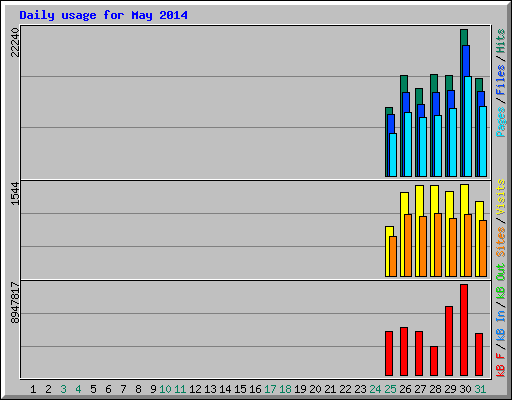Click the cyan pages bar for day 25
Image resolution: width=512 pixels, height=400 pixels.
tap(393, 155)
